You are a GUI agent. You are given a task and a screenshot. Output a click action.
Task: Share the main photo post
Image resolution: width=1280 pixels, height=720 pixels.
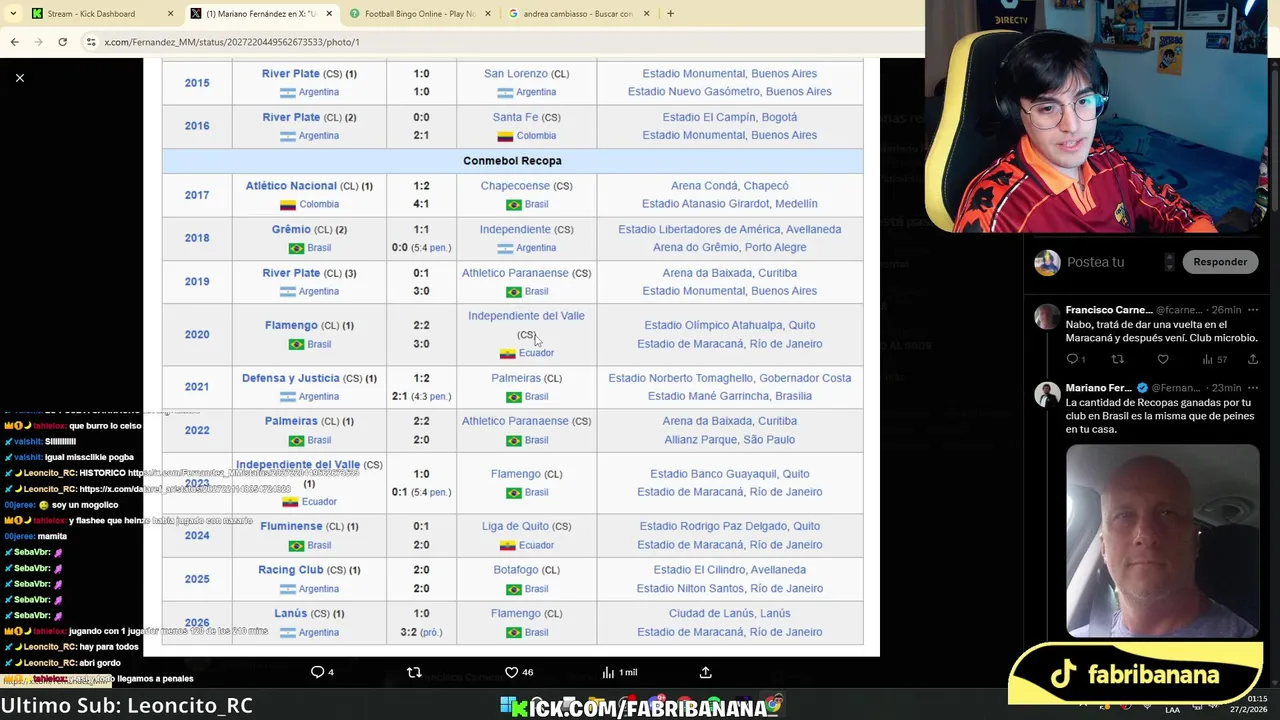pyautogui.click(x=705, y=672)
